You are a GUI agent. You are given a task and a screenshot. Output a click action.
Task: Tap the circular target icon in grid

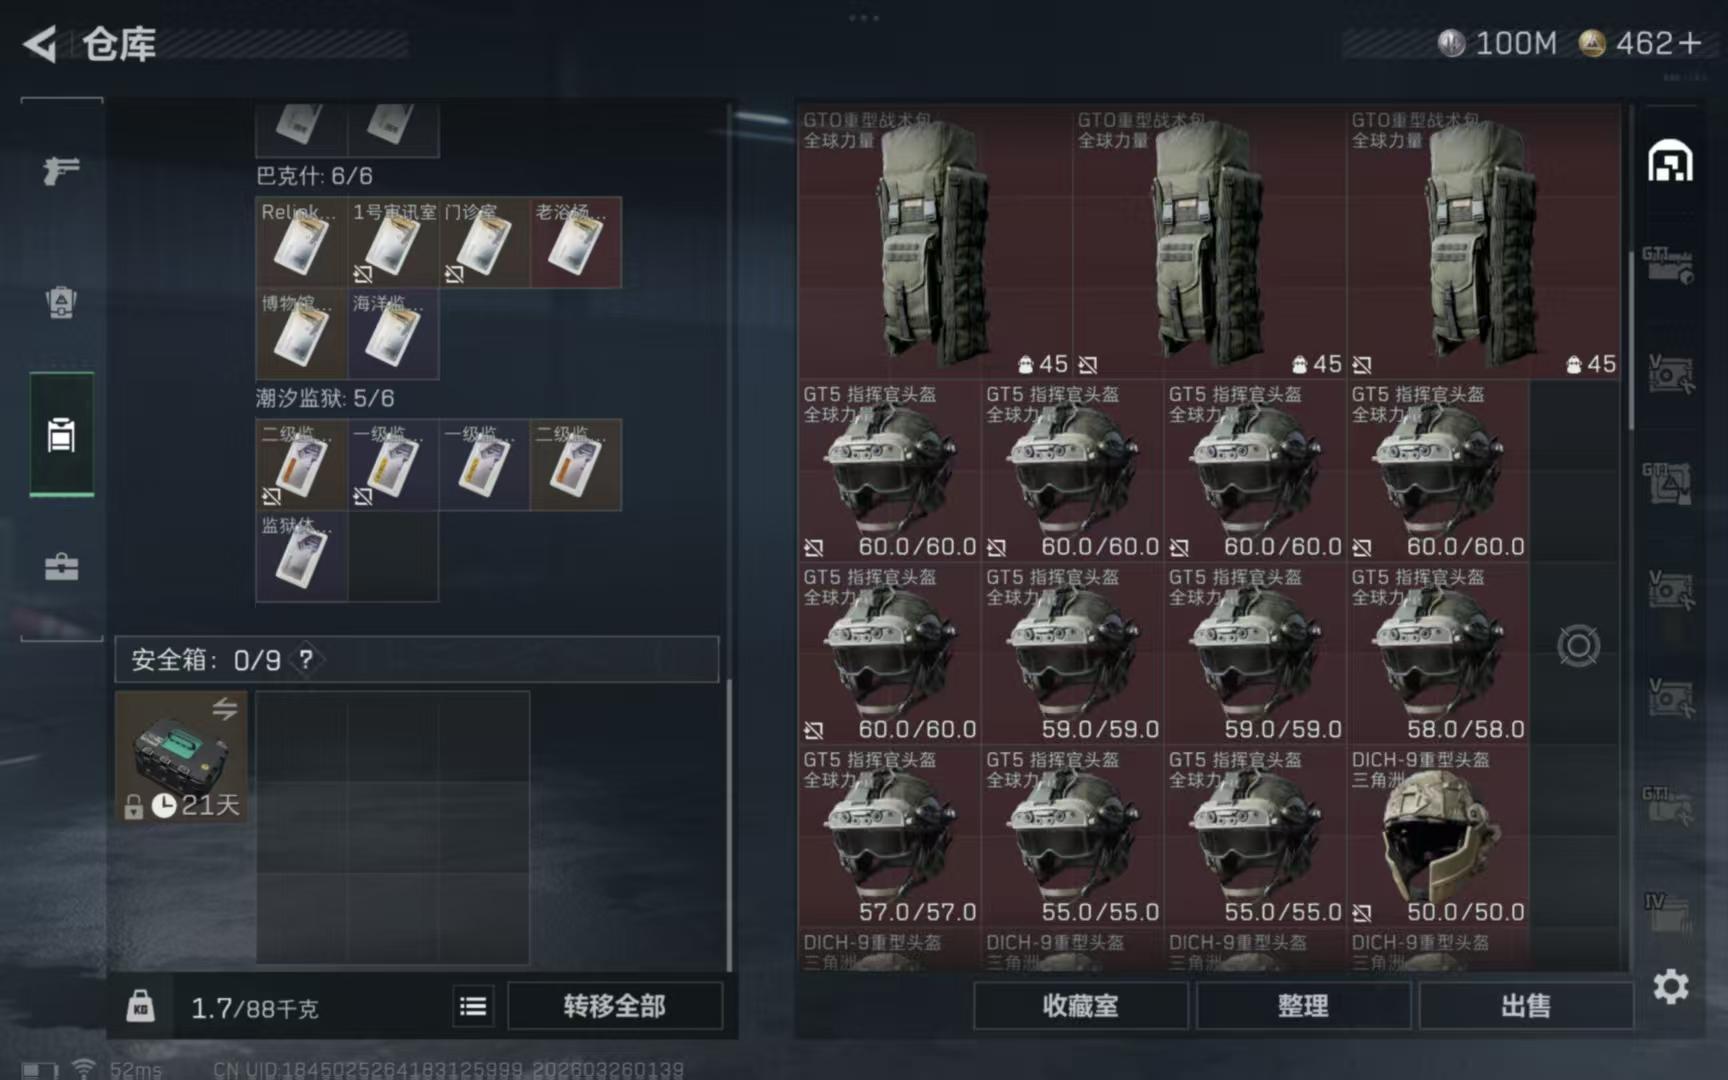[1578, 646]
